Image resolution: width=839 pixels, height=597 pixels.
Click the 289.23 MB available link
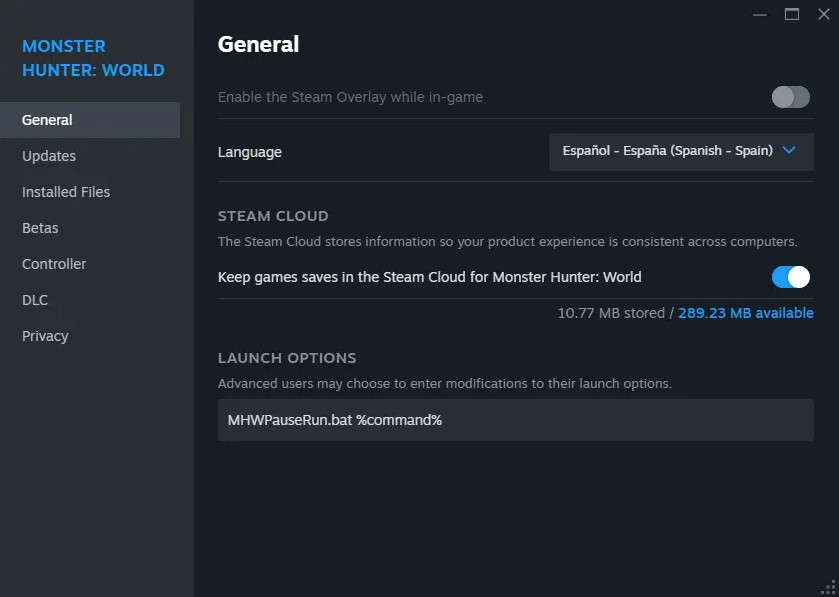point(746,313)
